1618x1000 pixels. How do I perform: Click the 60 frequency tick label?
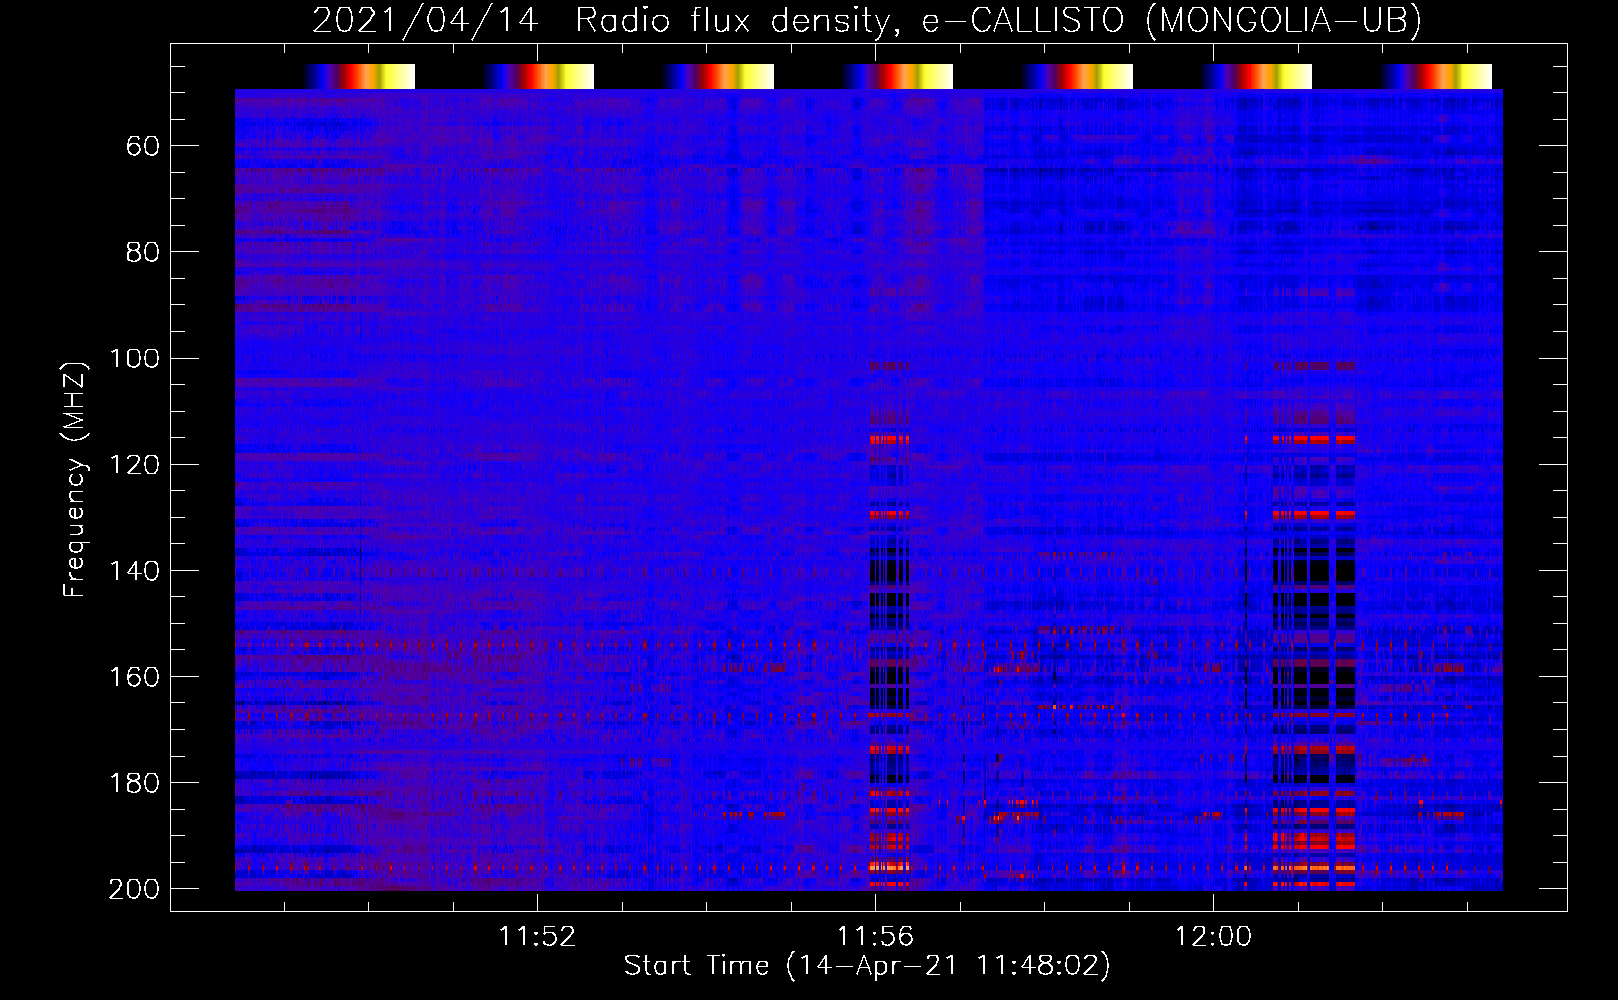click(x=143, y=147)
